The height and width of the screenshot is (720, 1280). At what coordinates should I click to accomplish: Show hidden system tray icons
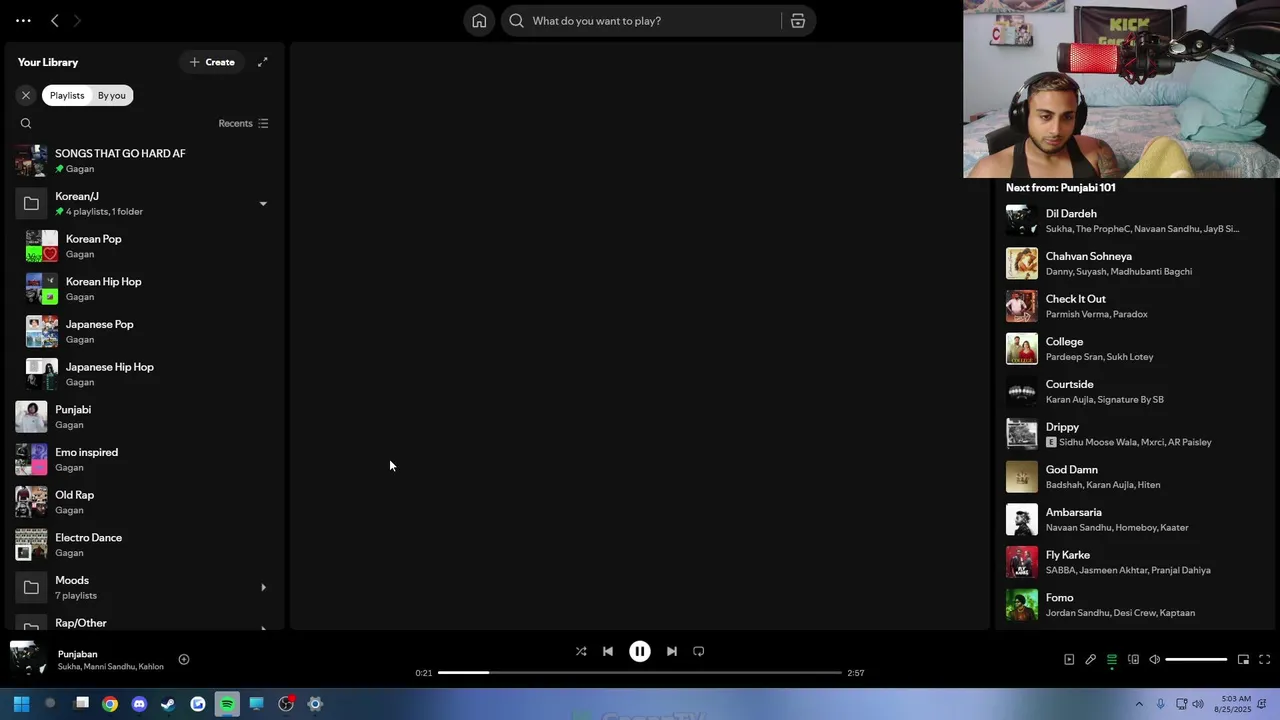pyautogui.click(x=1139, y=704)
